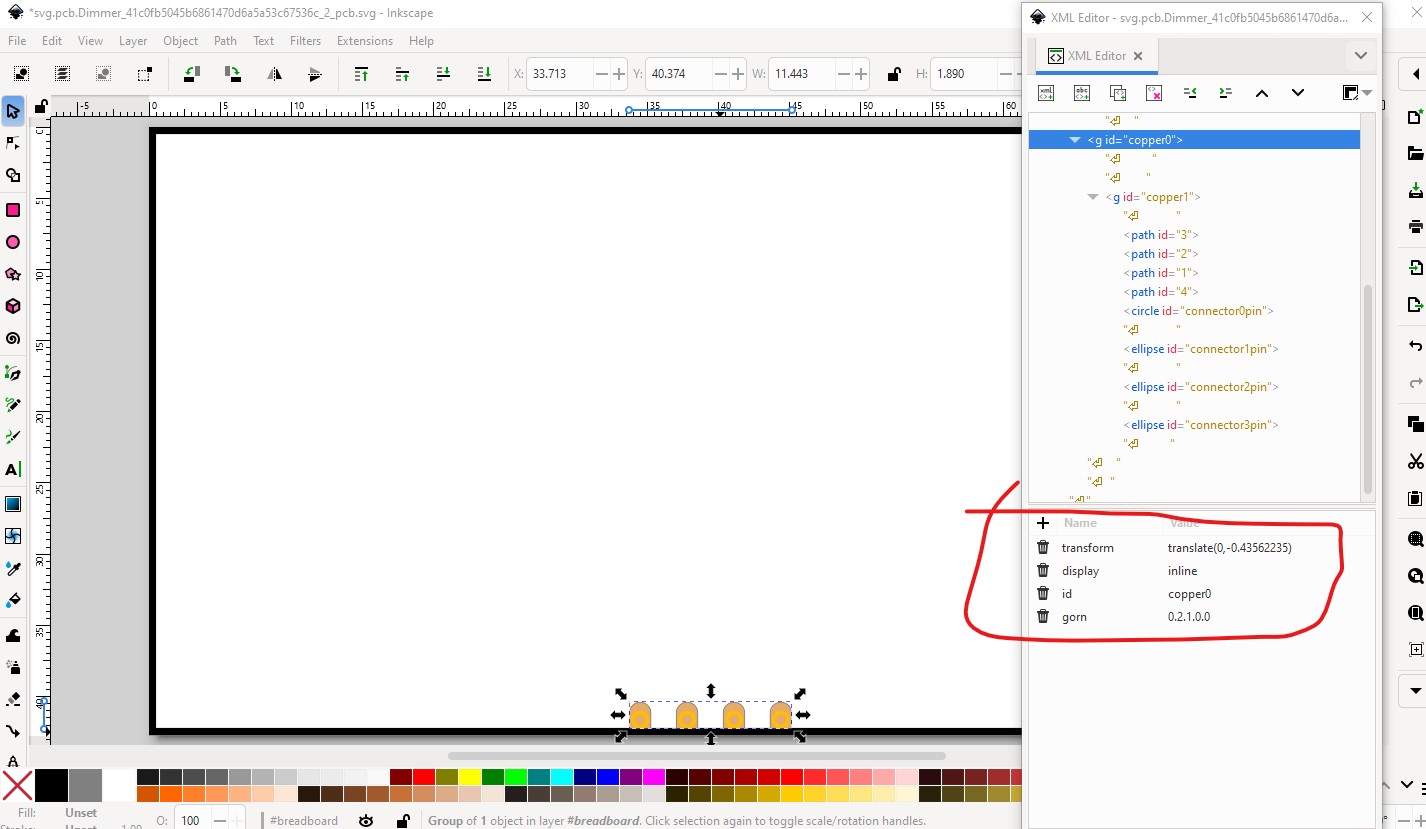Select the Rectangle tool

[13, 210]
